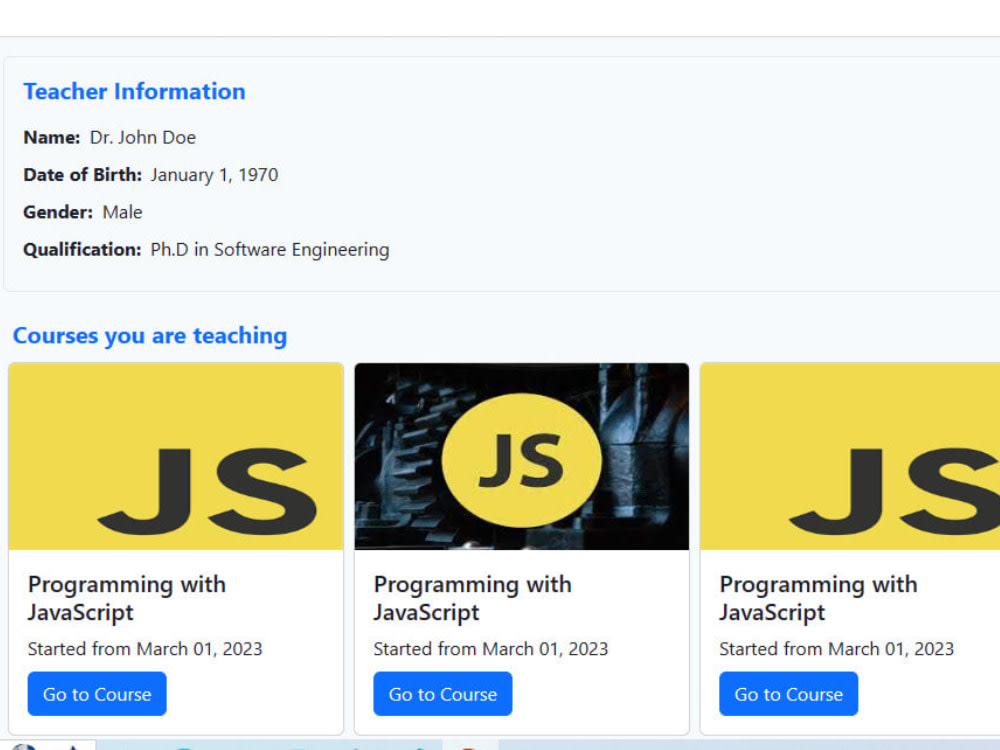This screenshot has height=750, width=1000.
Task: Select the date January 1, 1970
Action: click(214, 175)
